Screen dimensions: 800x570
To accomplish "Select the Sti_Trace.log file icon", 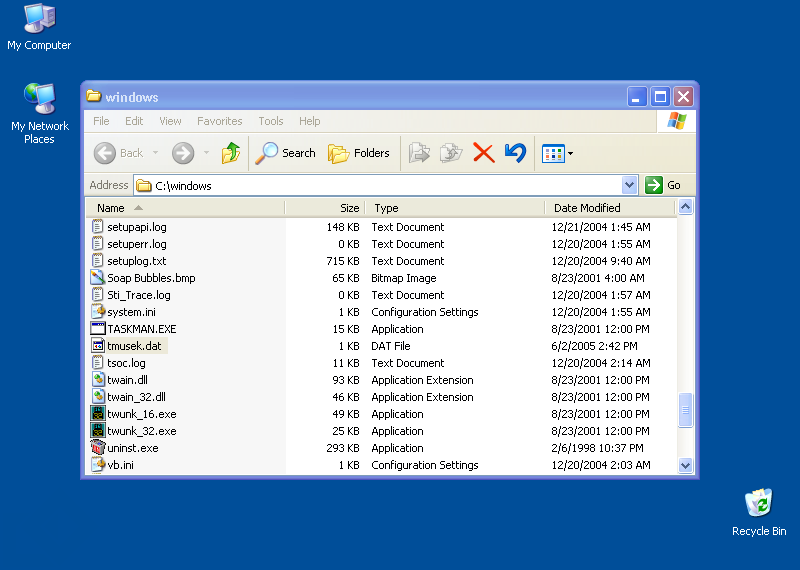I will (x=97, y=294).
